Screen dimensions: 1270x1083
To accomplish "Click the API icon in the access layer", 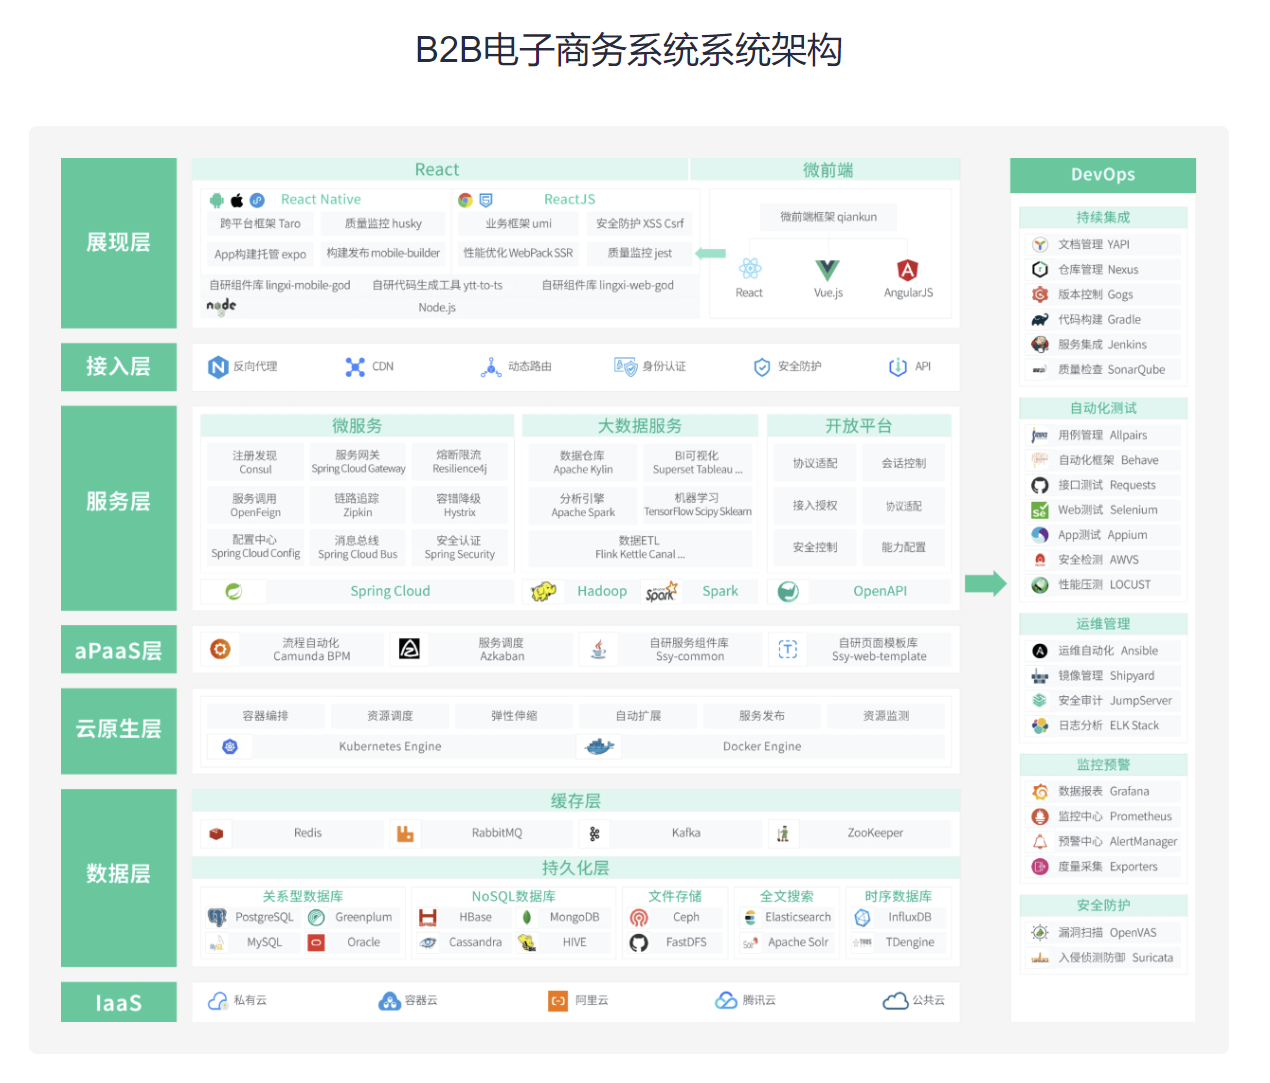I will pyautogui.click(x=898, y=367).
